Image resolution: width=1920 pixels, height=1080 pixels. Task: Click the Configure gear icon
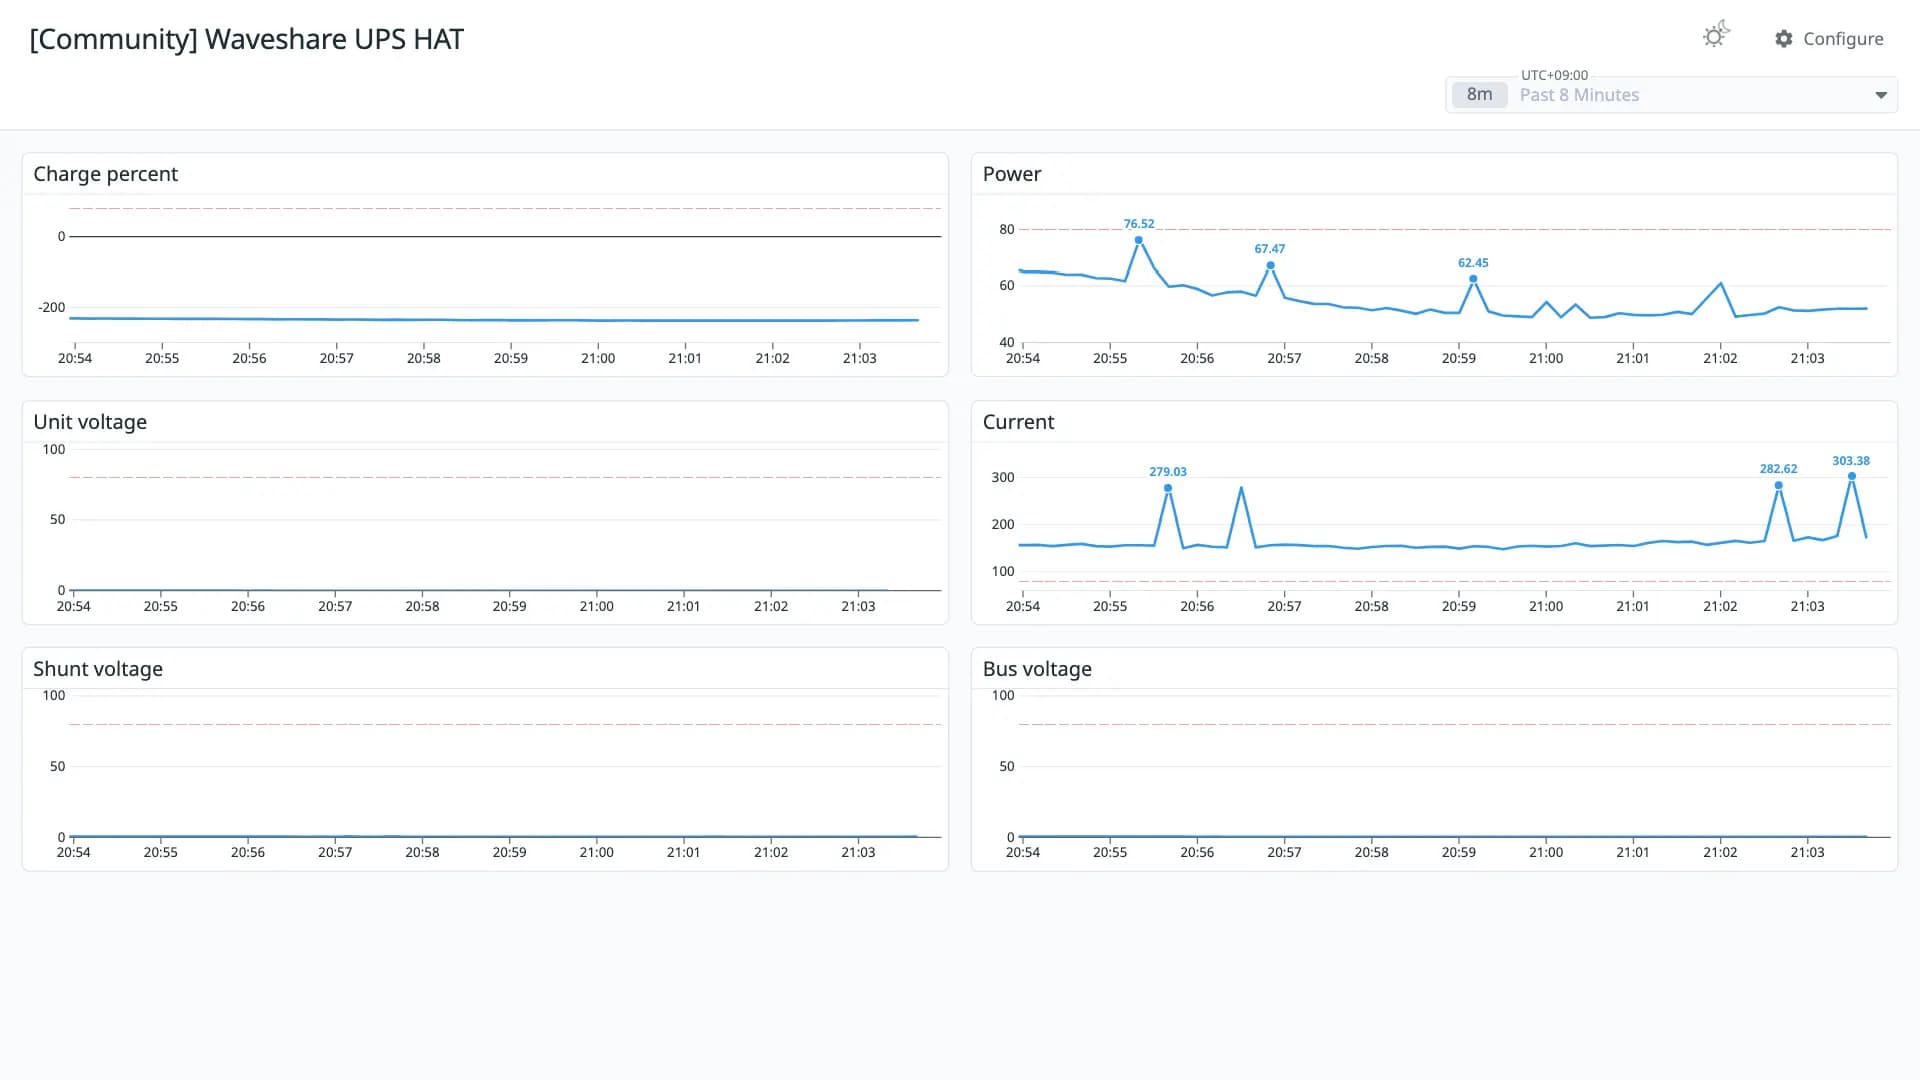pyautogui.click(x=1784, y=39)
